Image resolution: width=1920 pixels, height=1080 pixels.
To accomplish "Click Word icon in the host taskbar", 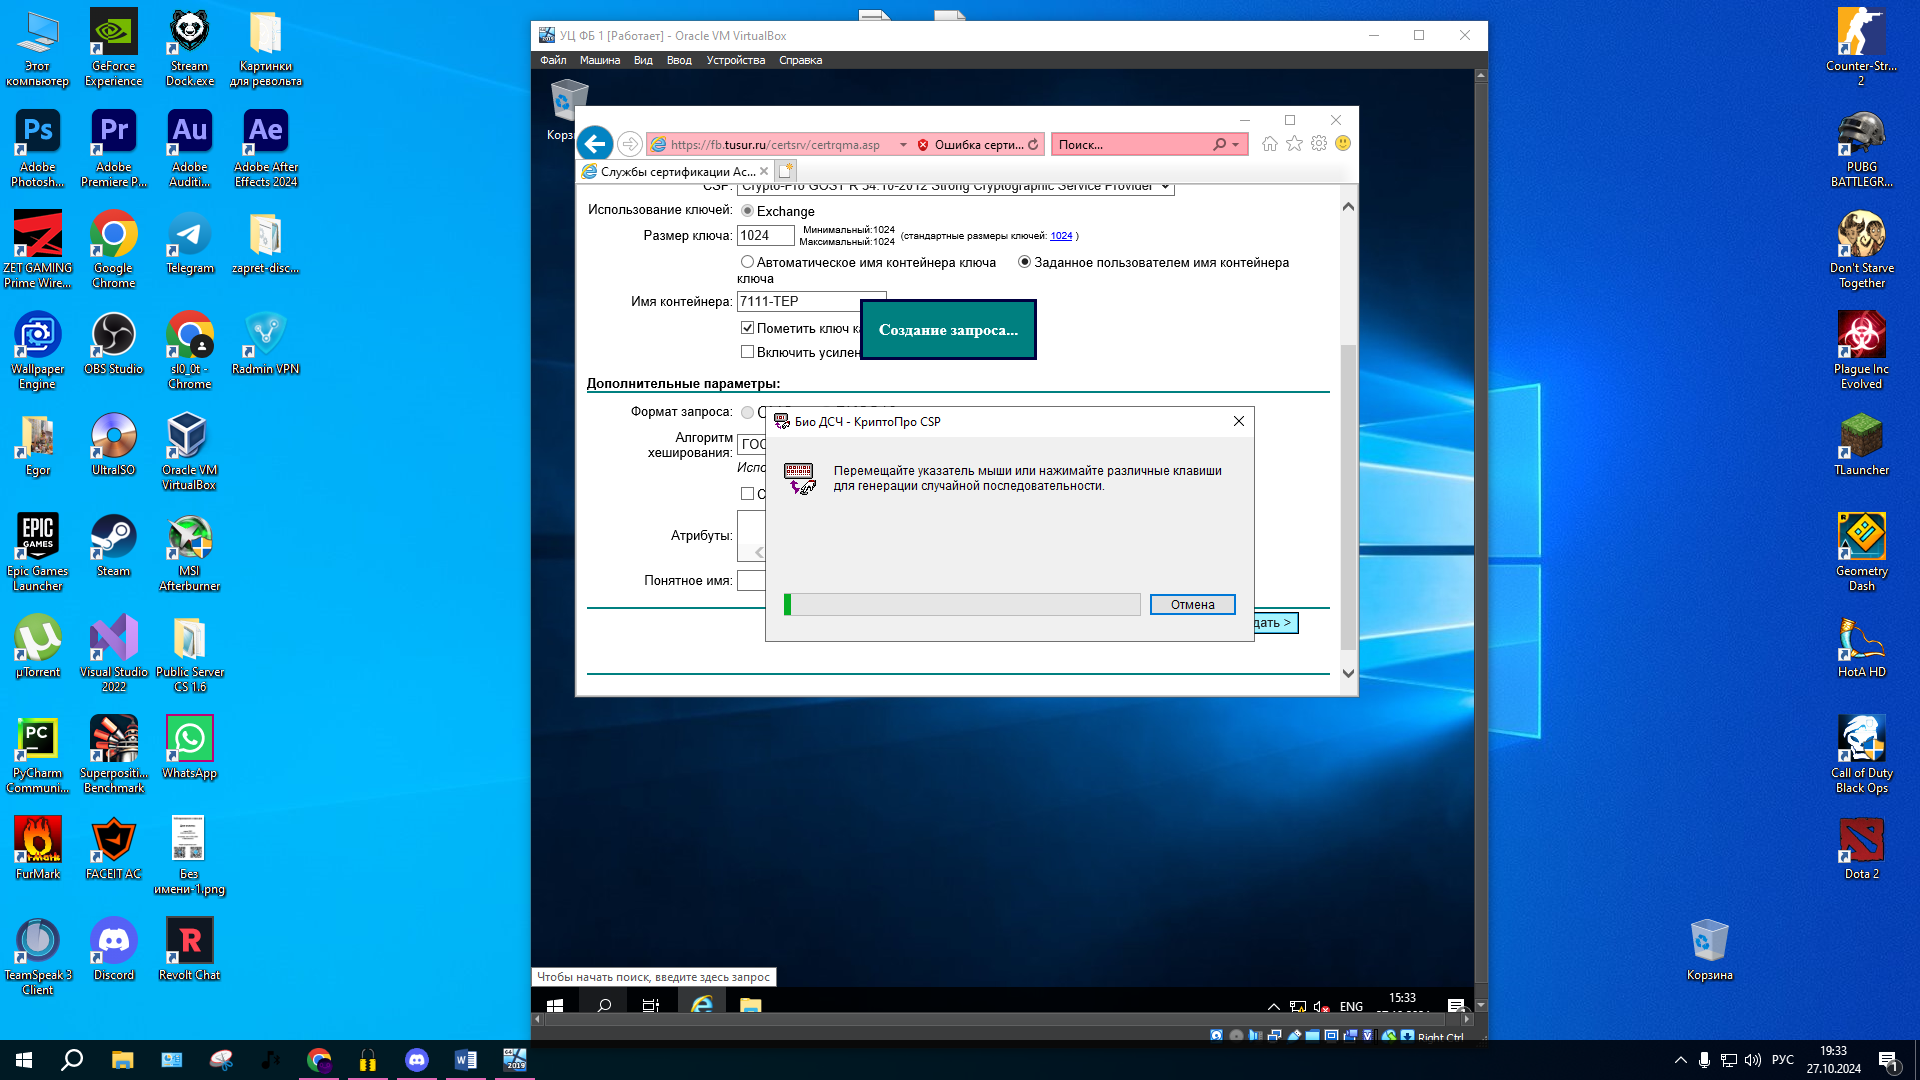I will (x=466, y=1059).
